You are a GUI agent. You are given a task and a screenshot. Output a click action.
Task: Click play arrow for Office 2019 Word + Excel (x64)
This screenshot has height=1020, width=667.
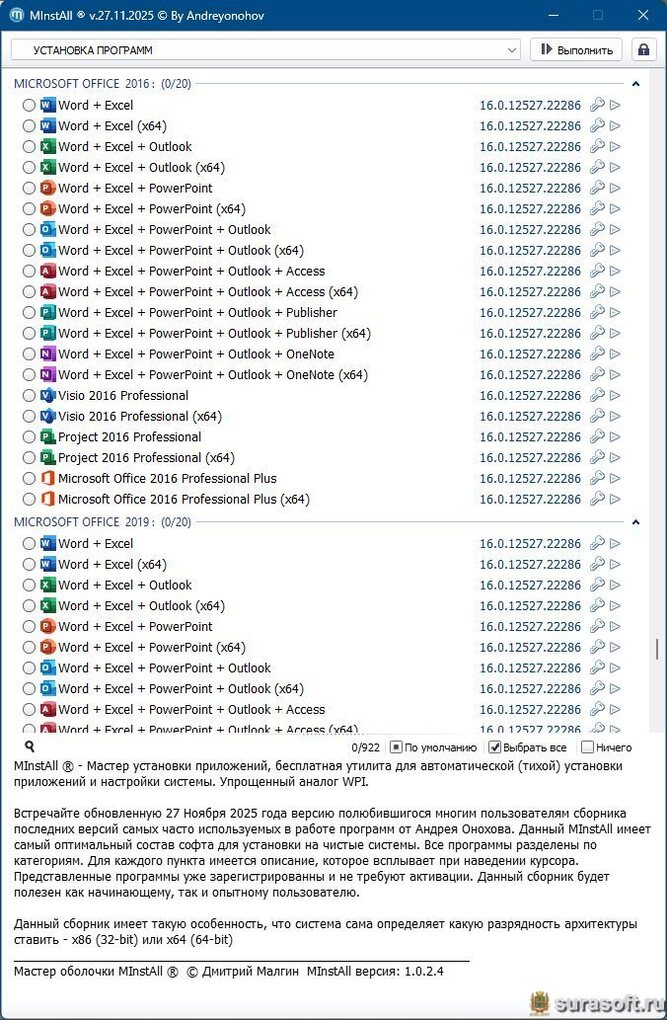click(x=615, y=565)
